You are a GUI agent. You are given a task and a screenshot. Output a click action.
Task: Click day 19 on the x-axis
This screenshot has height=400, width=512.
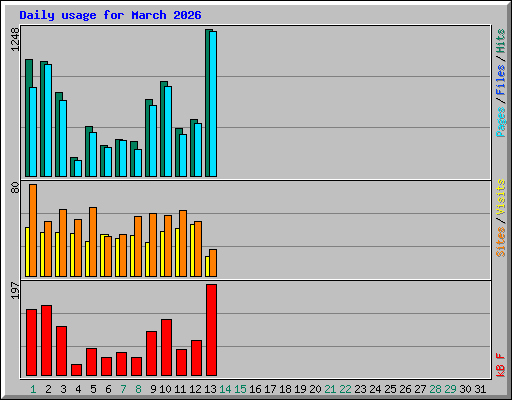pyautogui.click(x=300, y=389)
